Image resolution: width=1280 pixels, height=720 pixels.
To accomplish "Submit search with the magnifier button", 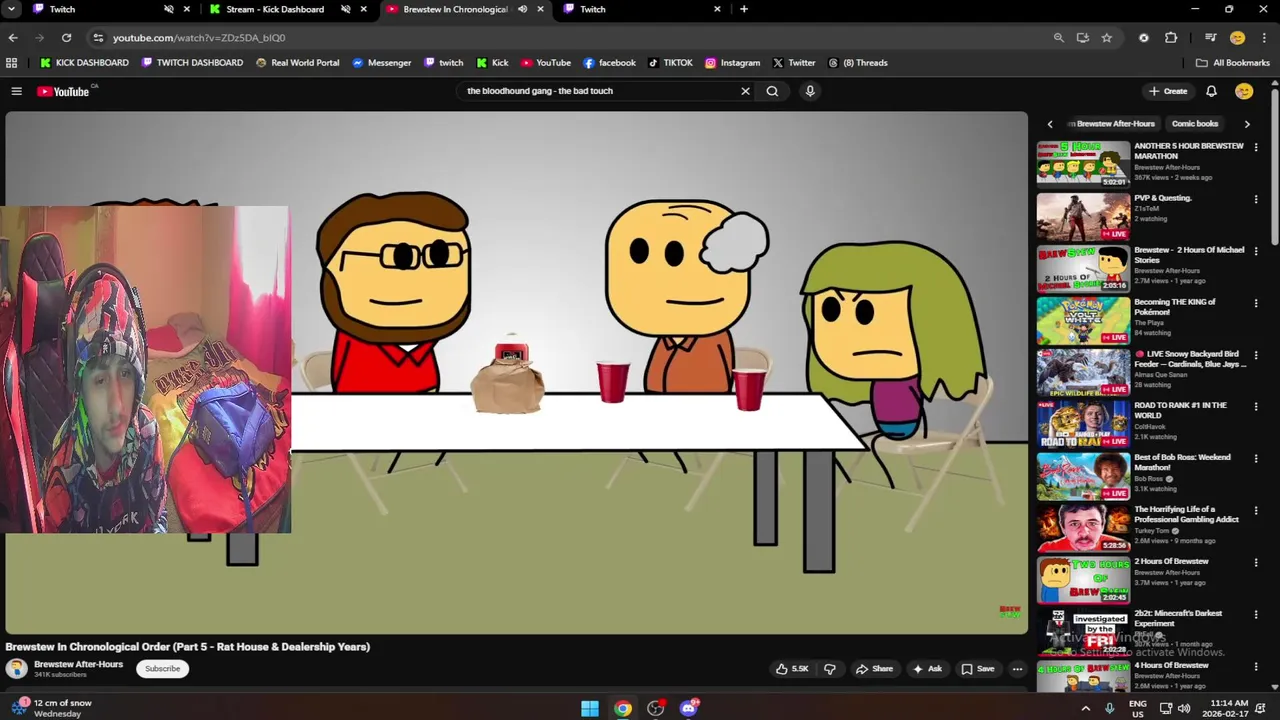I will click(772, 91).
